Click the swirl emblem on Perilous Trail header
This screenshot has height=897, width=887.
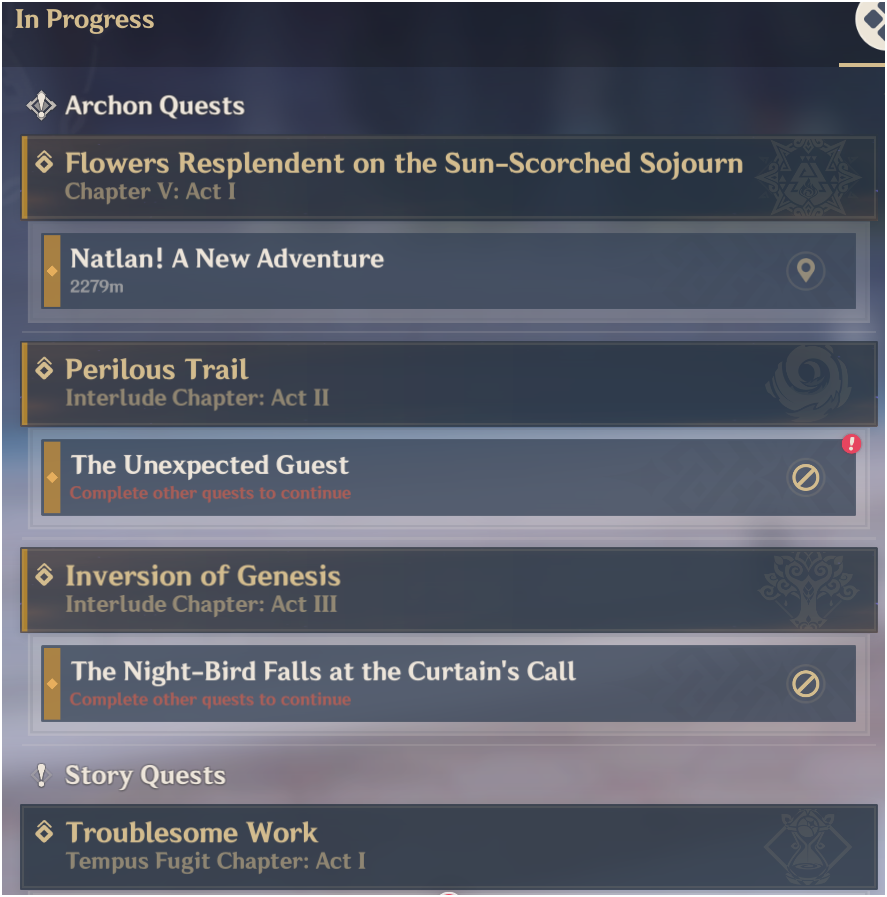click(x=807, y=384)
